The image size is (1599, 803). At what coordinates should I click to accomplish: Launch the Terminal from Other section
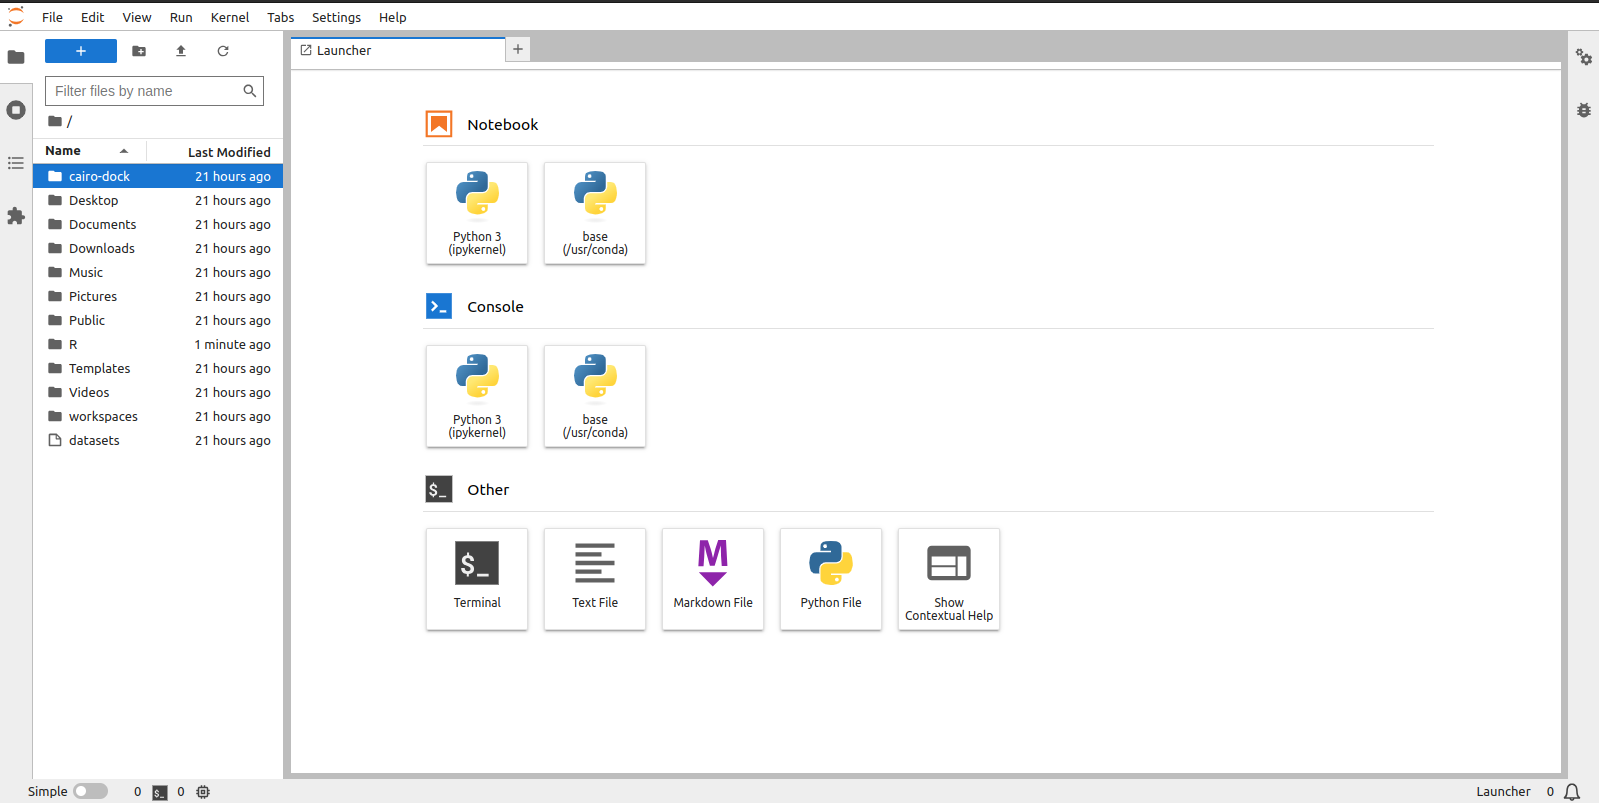pos(477,578)
